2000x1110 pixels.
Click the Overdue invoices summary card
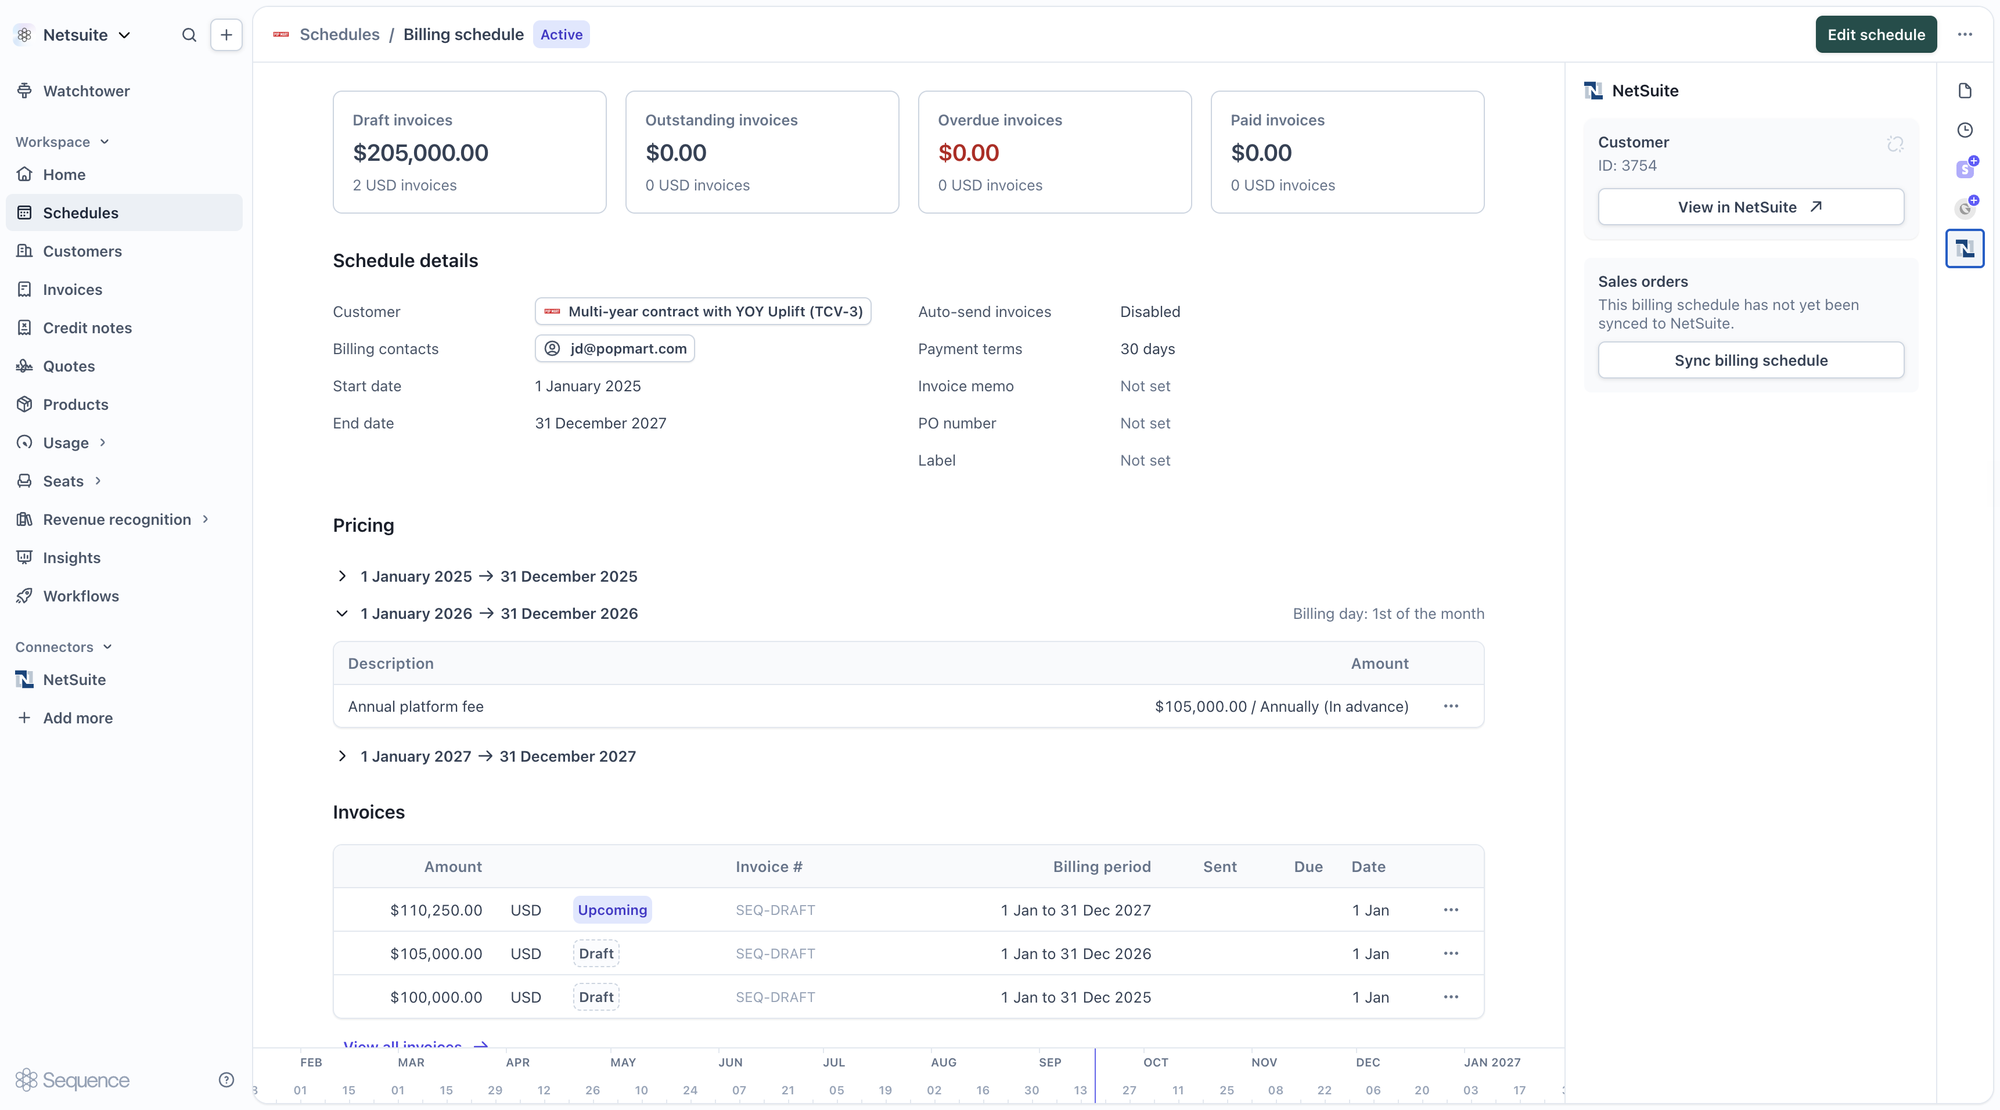1055,152
